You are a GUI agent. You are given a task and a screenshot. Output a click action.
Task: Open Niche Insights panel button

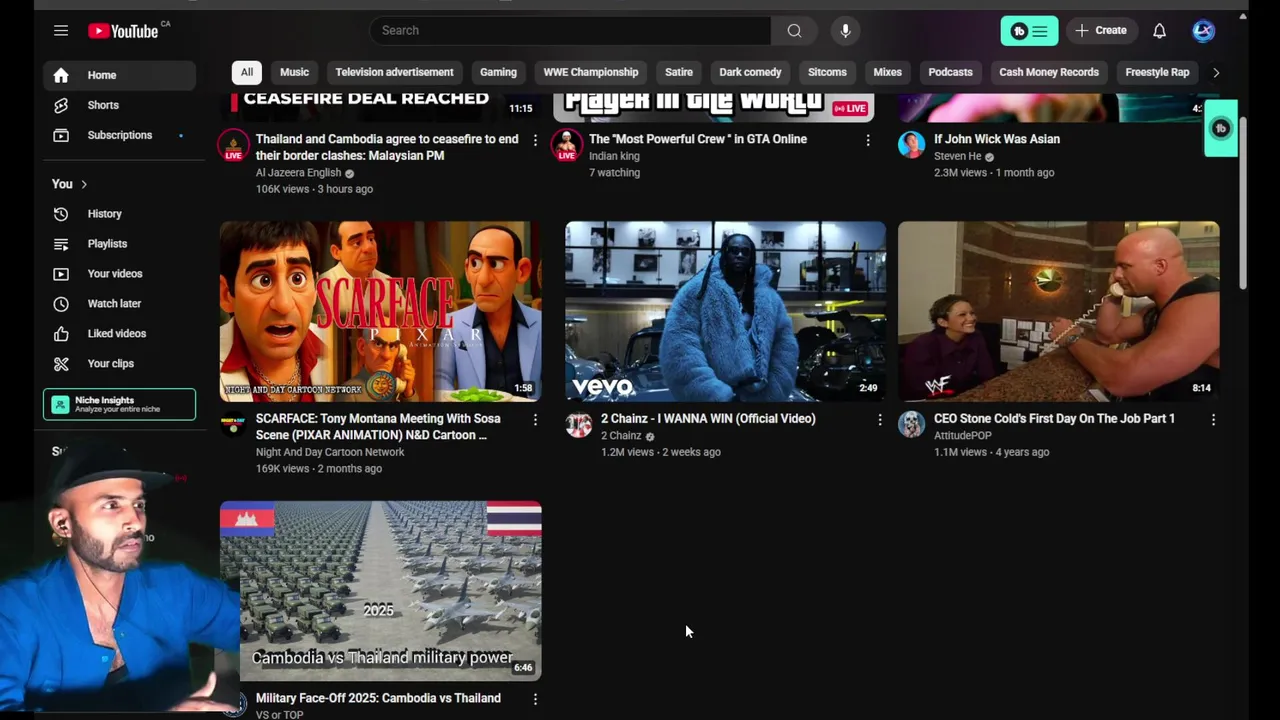tap(119, 404)
